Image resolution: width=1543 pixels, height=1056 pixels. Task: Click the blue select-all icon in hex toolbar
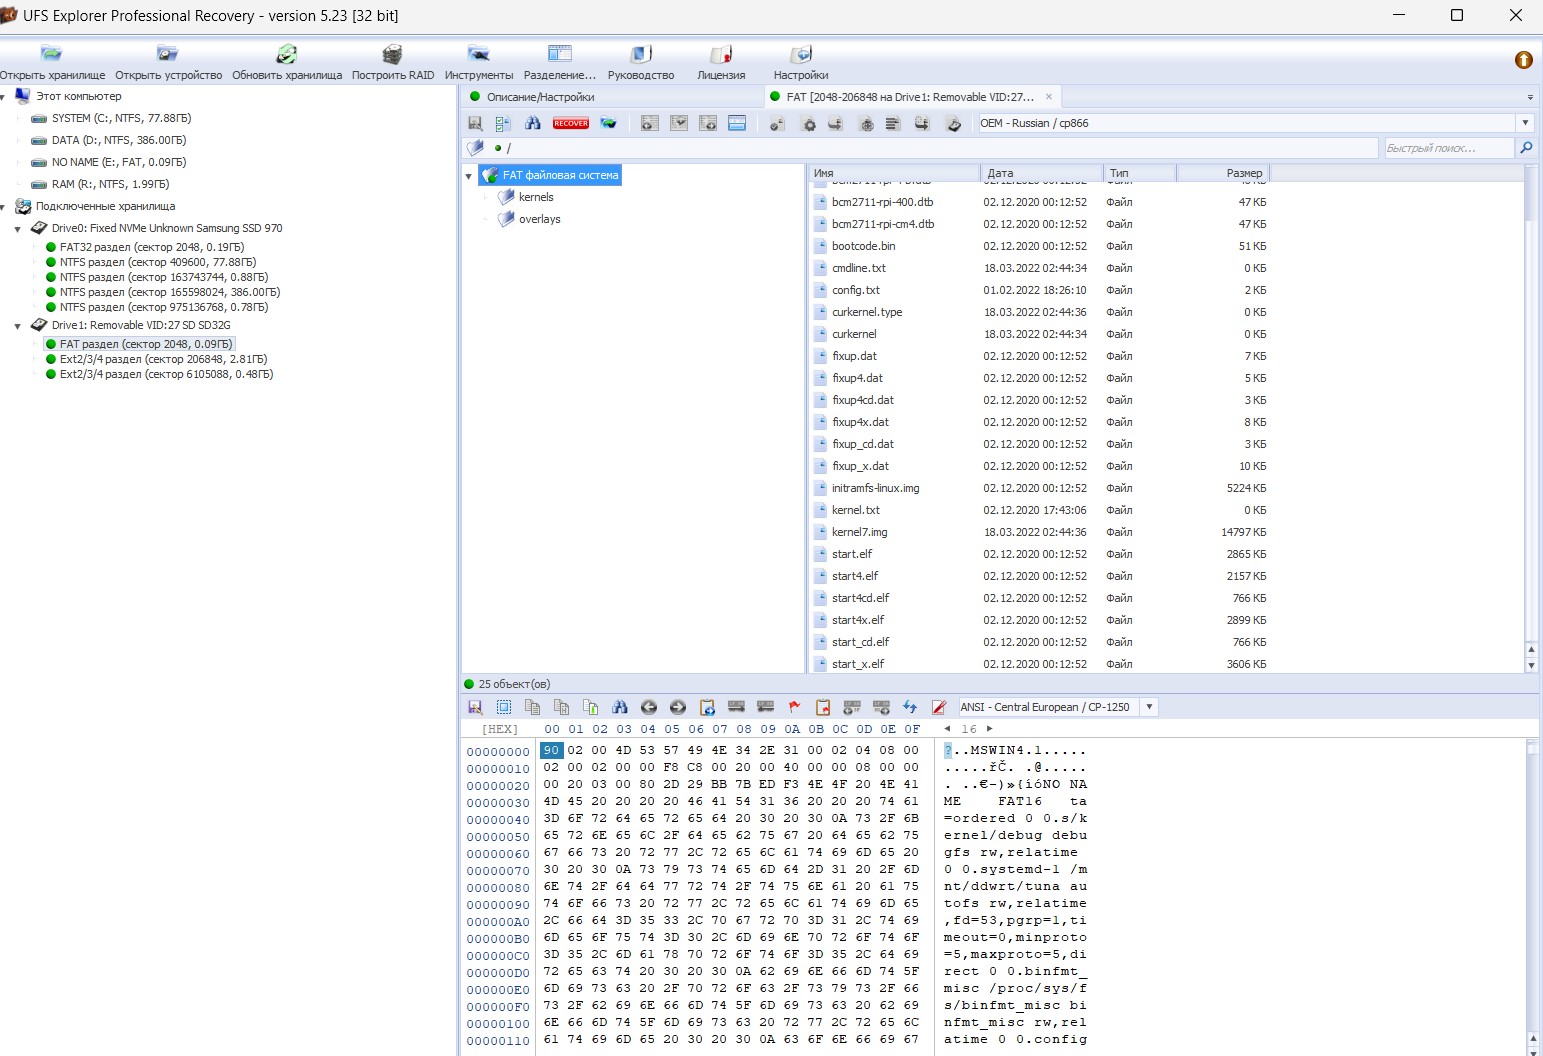click(x=504, y=707)
